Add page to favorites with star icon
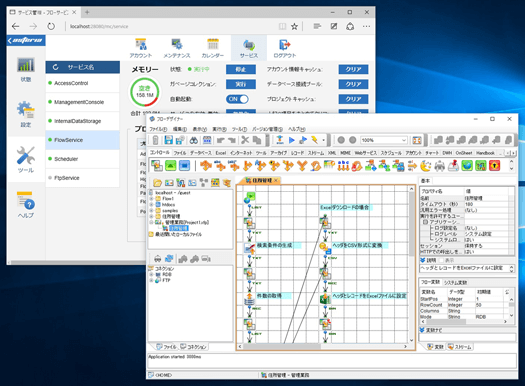The width and height of the screenshot is (525, 386). point(294,26)
